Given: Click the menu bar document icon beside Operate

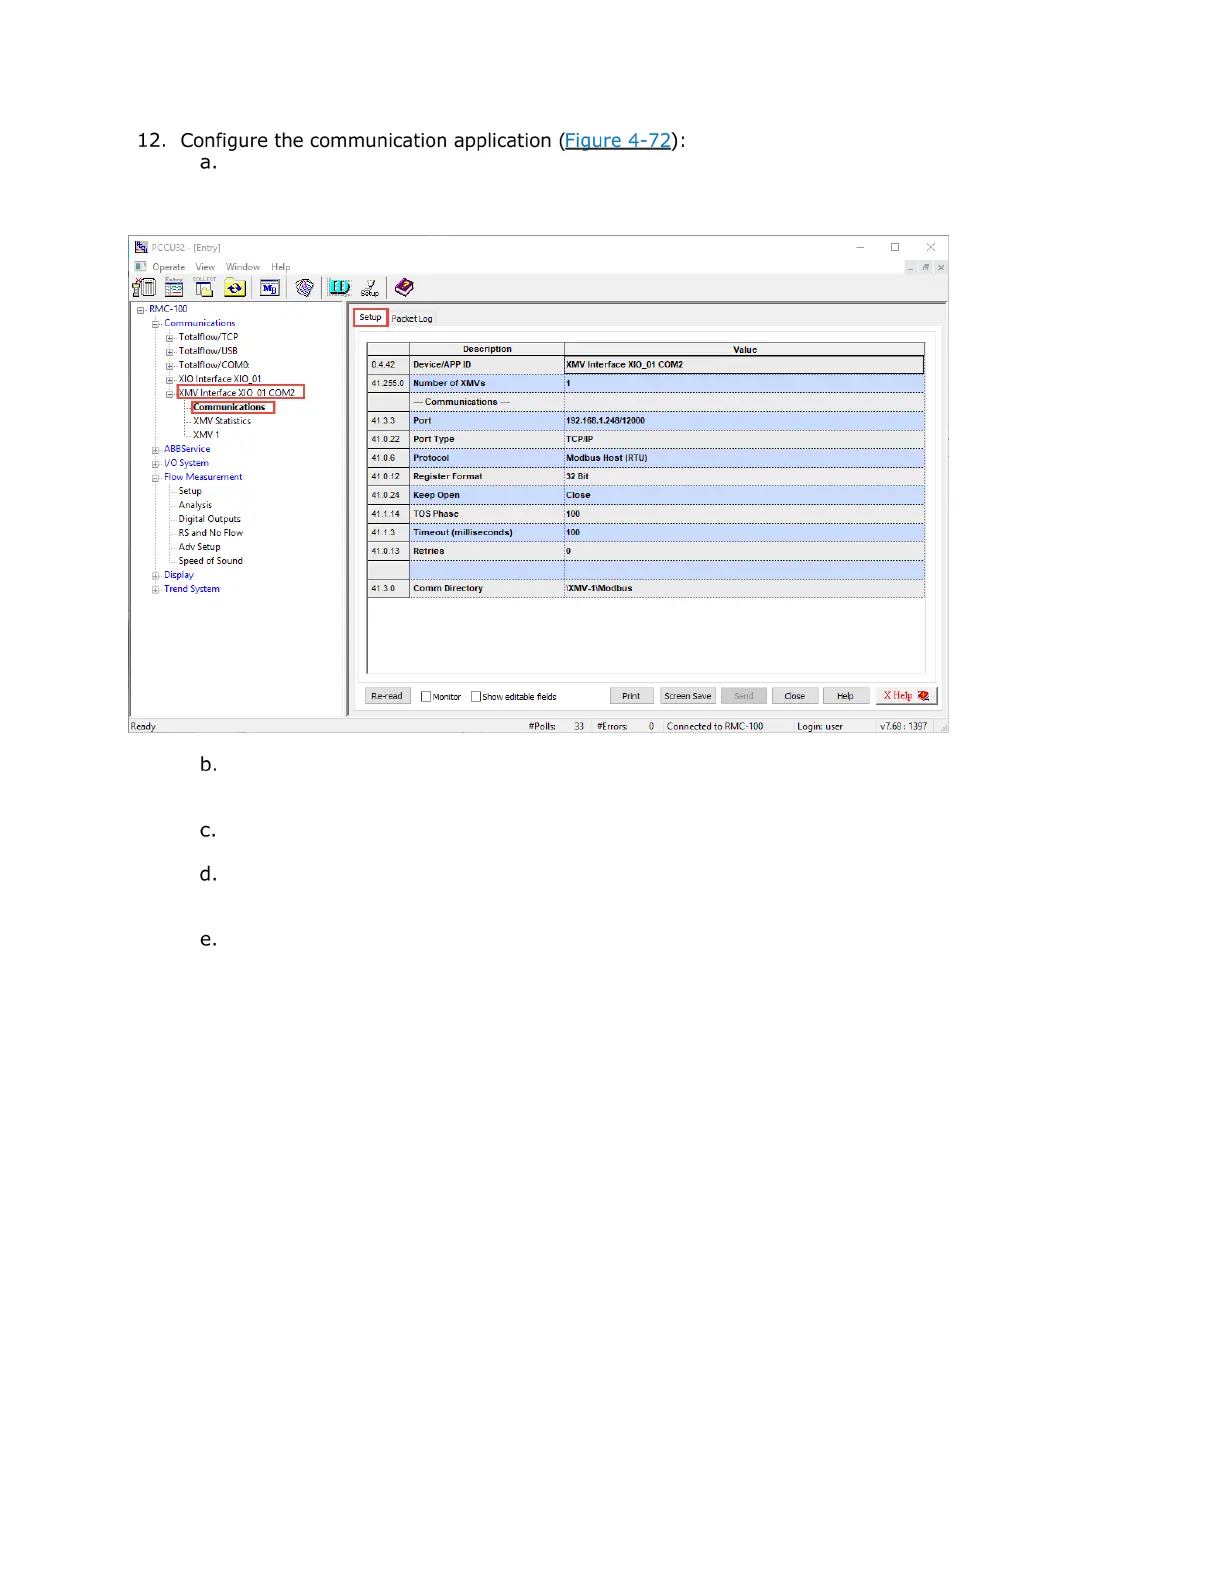Looking at the screenshot, I should pos(141,267).
